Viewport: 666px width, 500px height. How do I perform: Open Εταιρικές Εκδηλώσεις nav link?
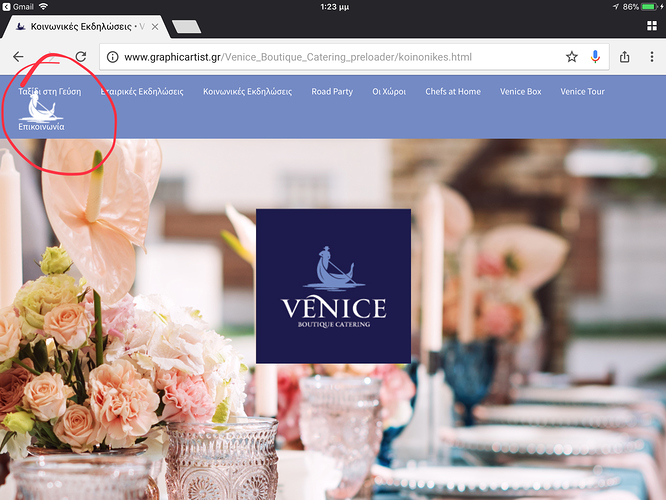tap(142, 92)
